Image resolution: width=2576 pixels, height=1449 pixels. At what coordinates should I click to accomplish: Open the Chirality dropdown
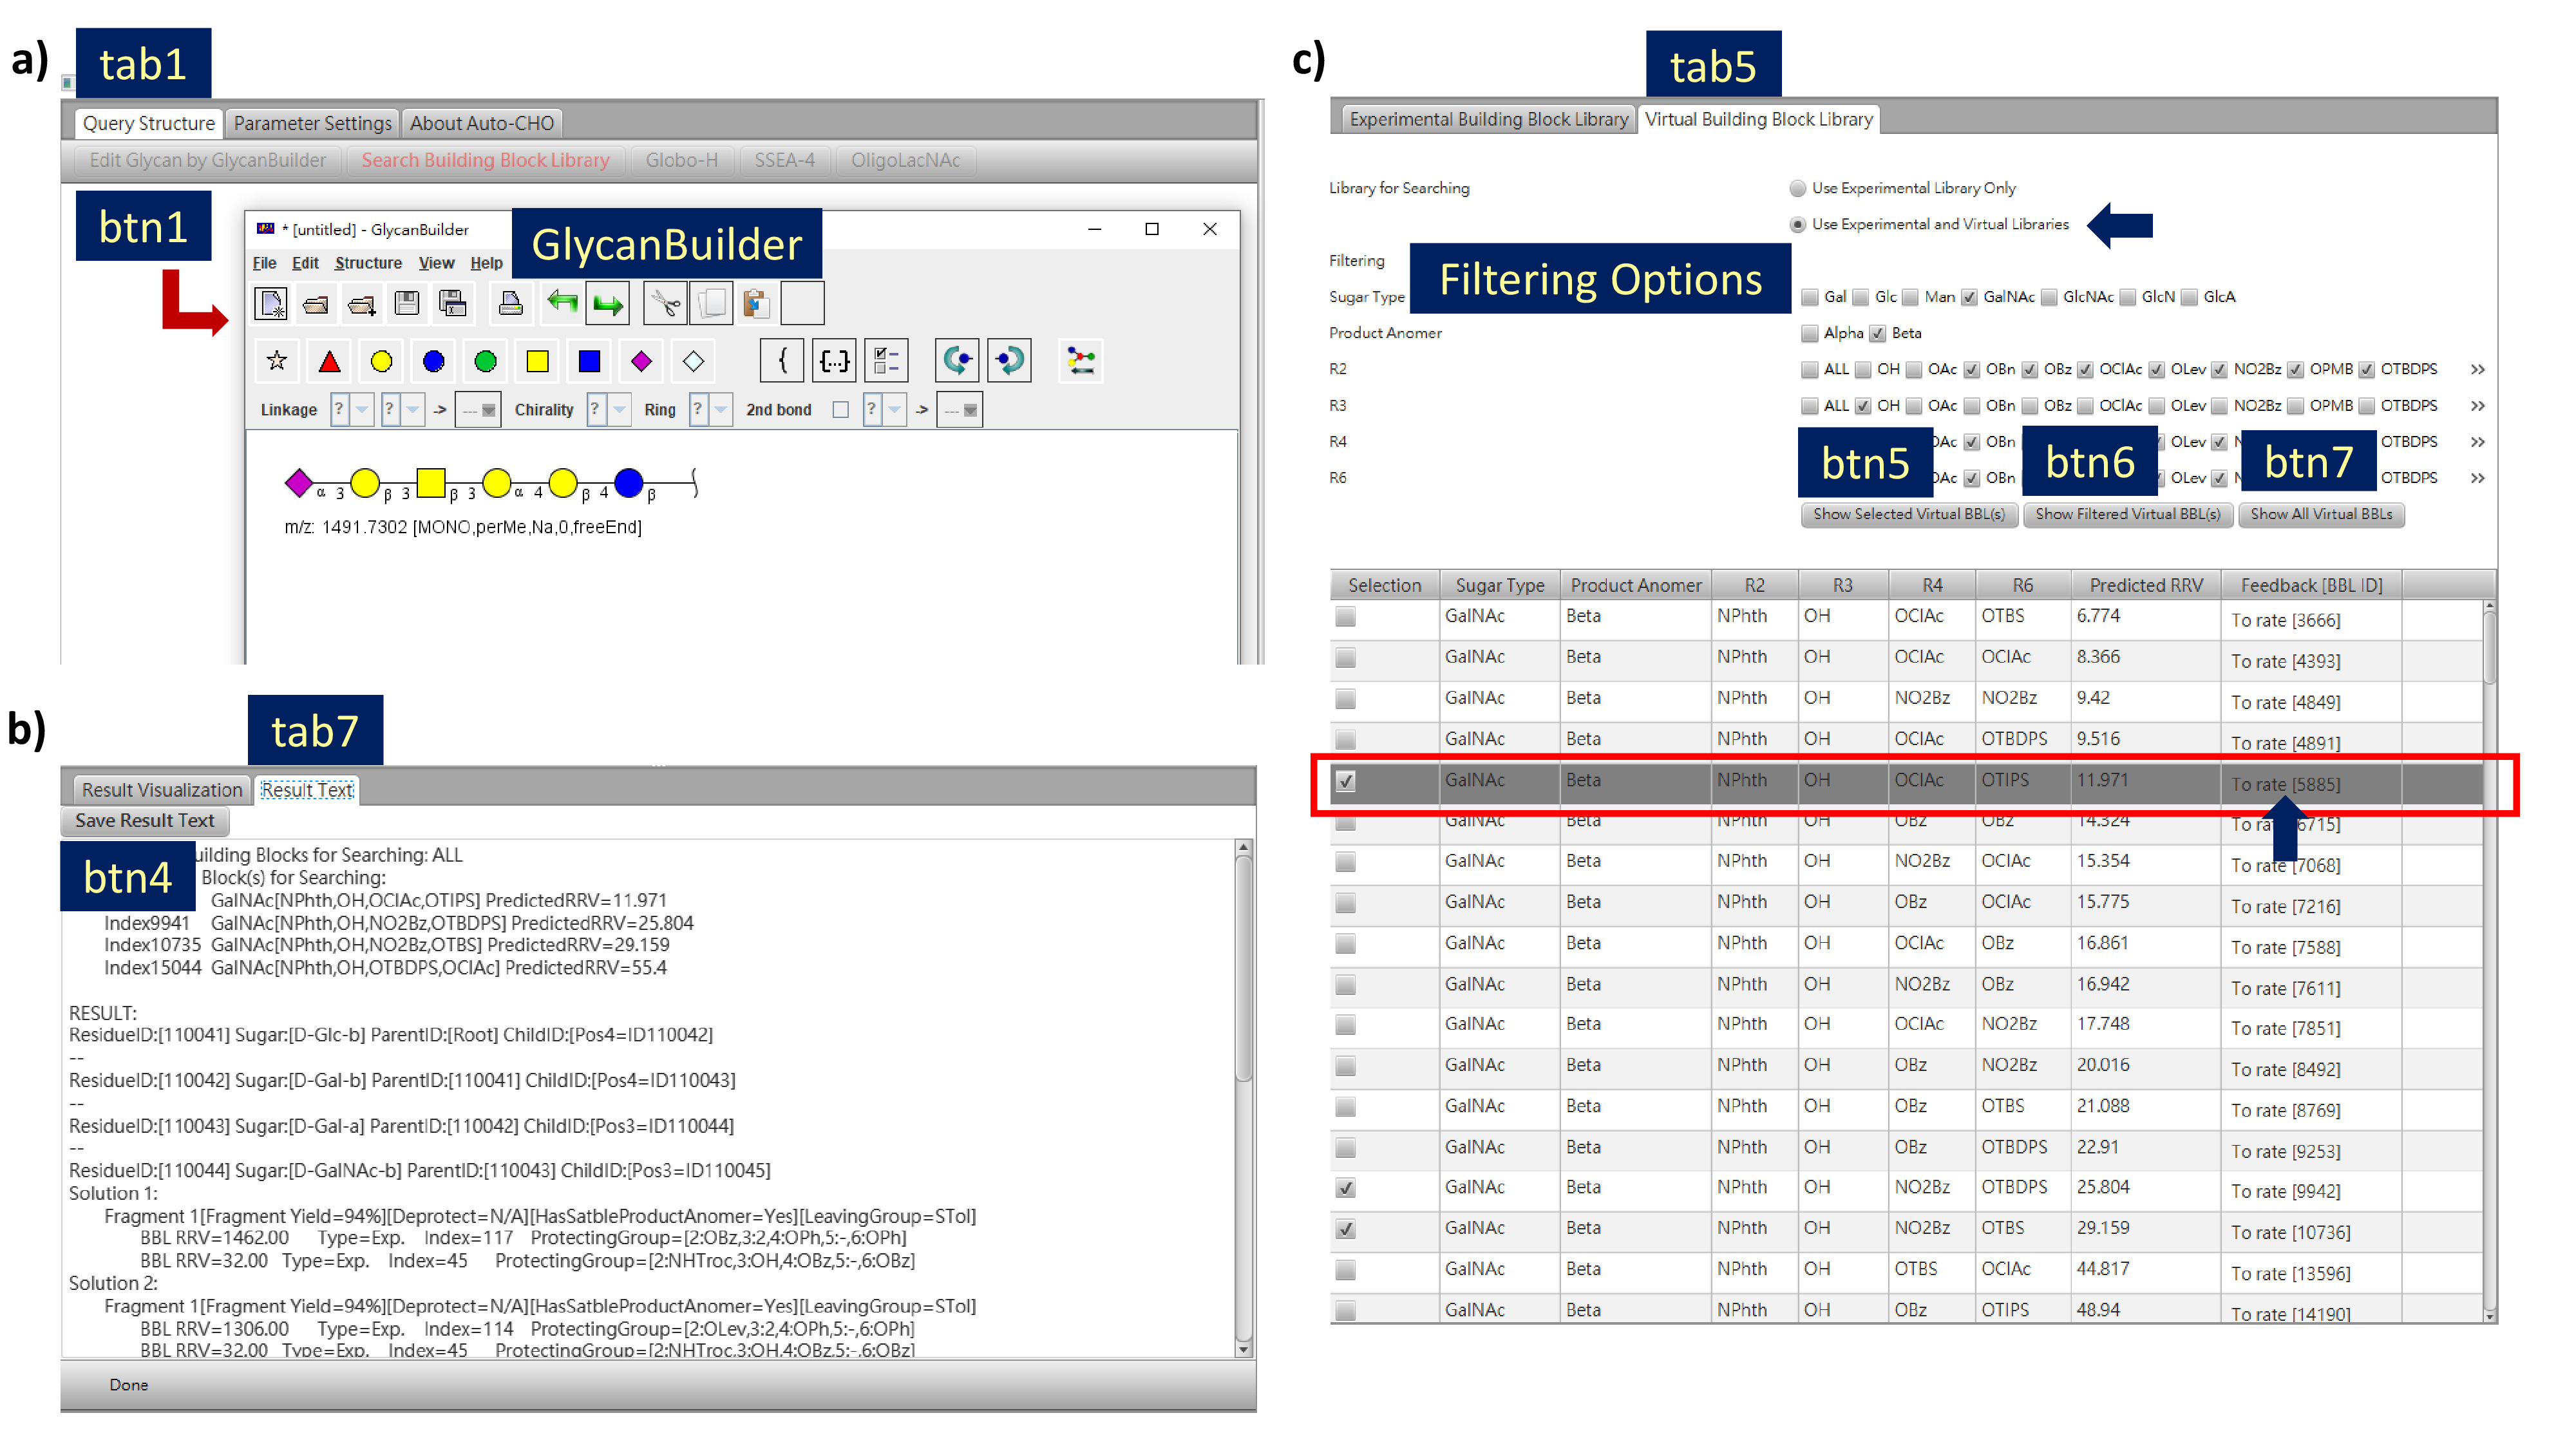tap(619, 410)
